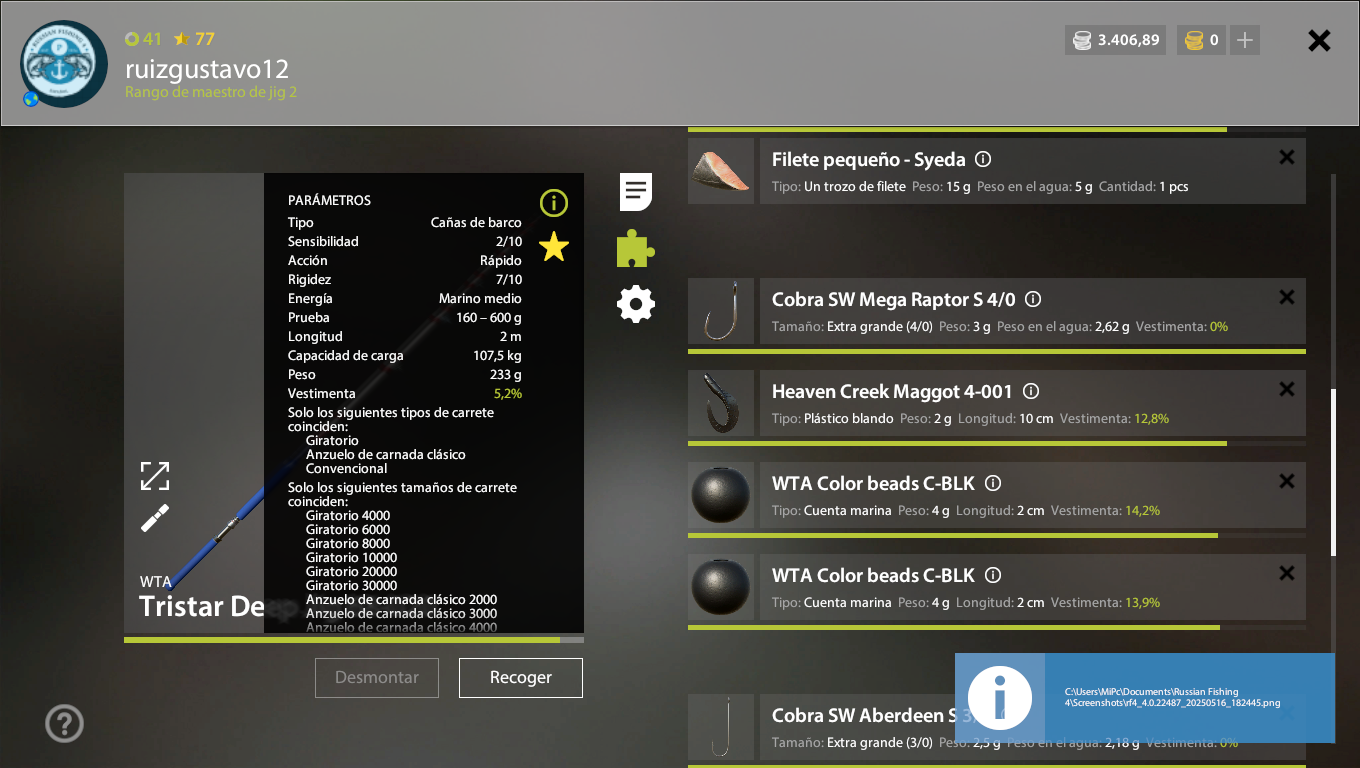Image resolution: width=1360 pixels, height=768 pixels.
Task: Click the screenshot saved notification
Action: pos(1145,698)
